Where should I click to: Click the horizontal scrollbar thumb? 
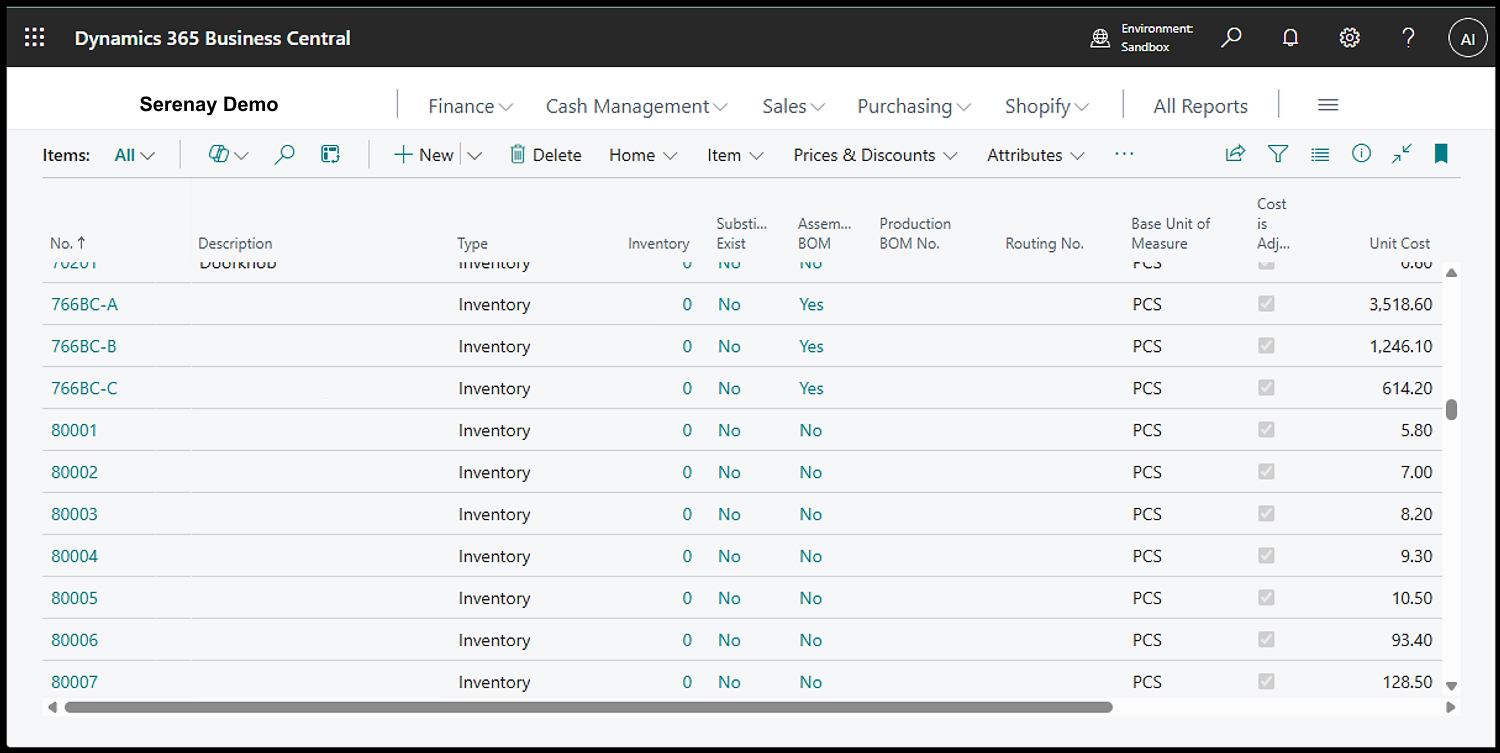(x=588, y=707)
